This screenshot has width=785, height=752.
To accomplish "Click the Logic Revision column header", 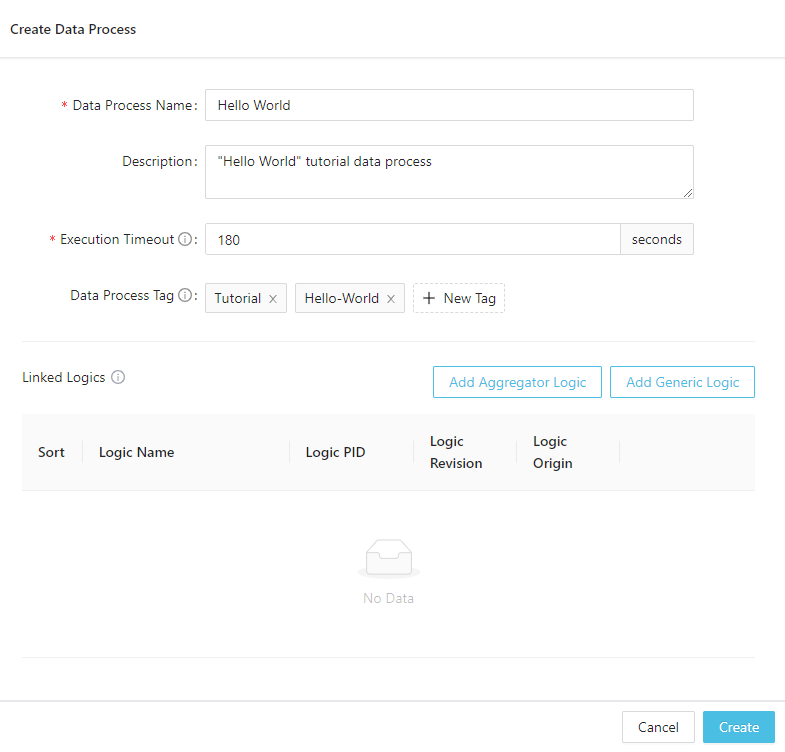I will pos(456,453).
